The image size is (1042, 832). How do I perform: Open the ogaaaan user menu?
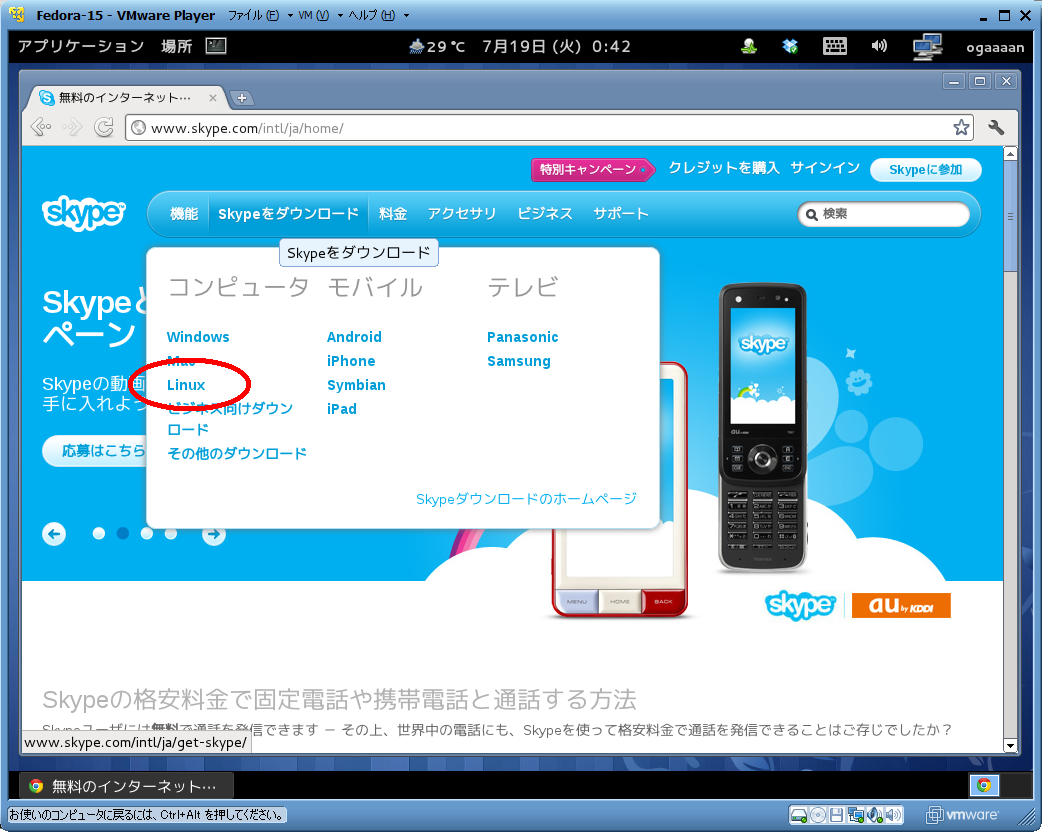click(995, 47)
